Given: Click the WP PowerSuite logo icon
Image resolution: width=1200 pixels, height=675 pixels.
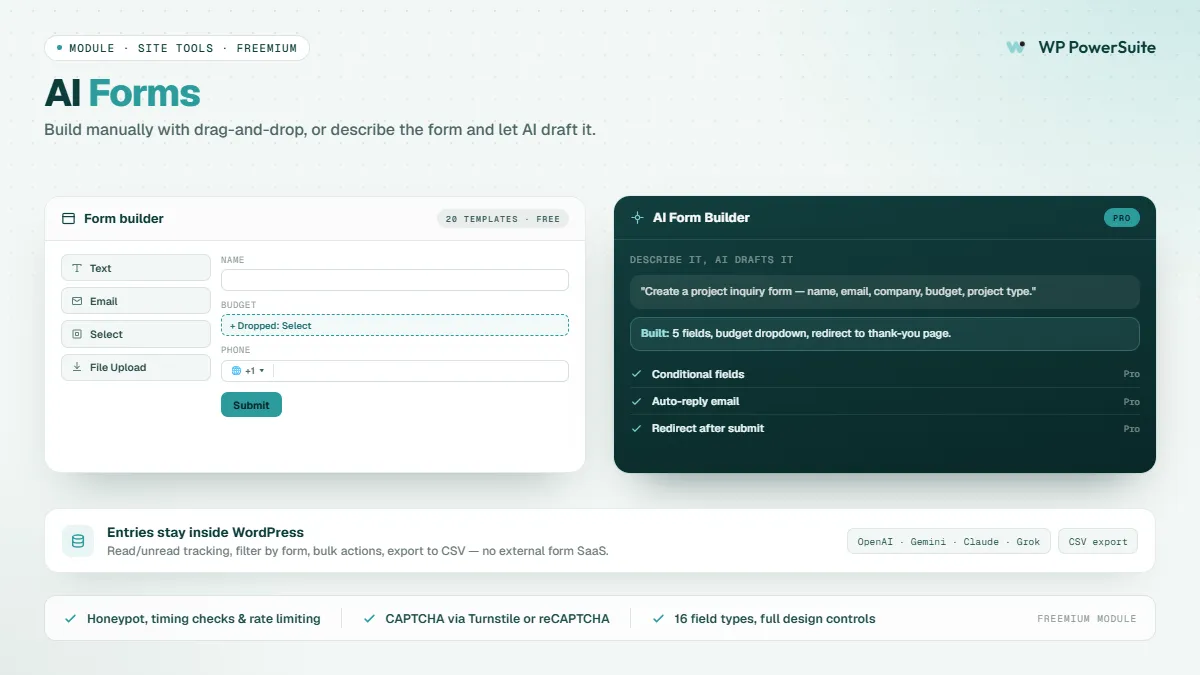Looking at the screenshot, I should pos(1016,47).
